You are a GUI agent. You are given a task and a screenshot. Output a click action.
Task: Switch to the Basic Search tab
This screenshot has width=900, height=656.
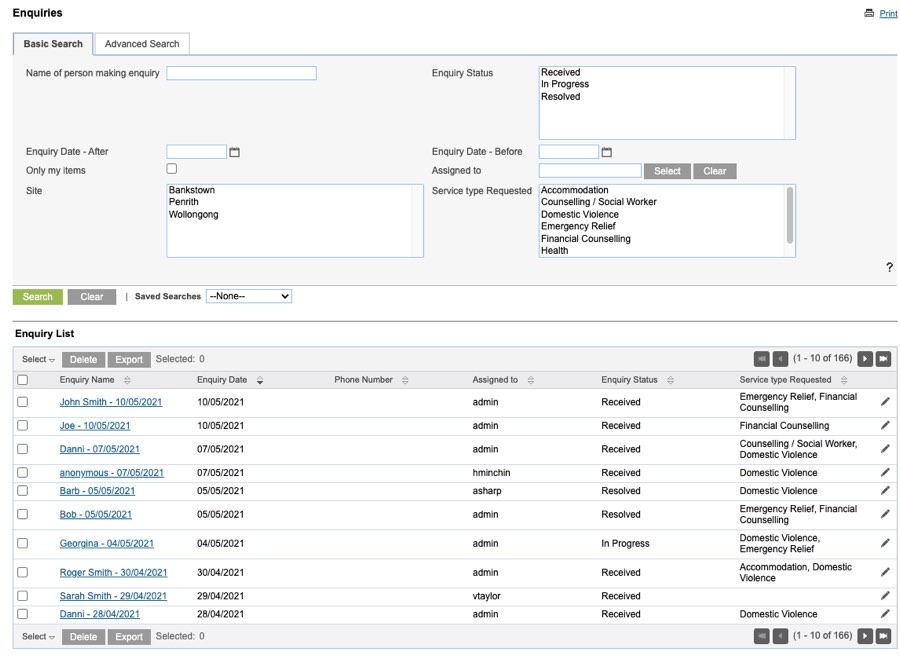pos(53,44)
